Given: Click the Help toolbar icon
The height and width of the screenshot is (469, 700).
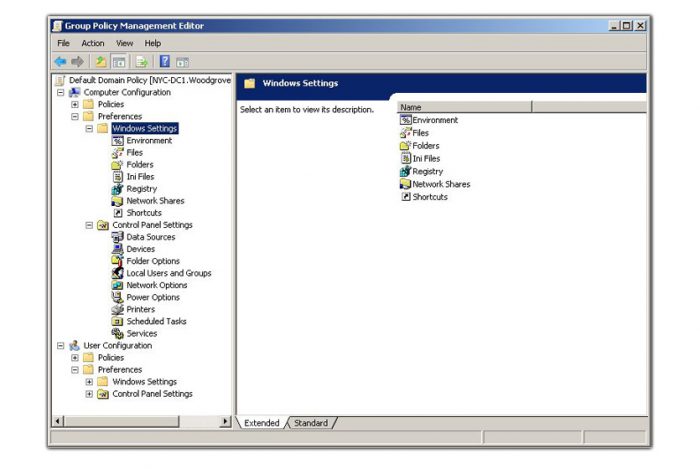Looking at the screenshot, I should pos(165,61).
